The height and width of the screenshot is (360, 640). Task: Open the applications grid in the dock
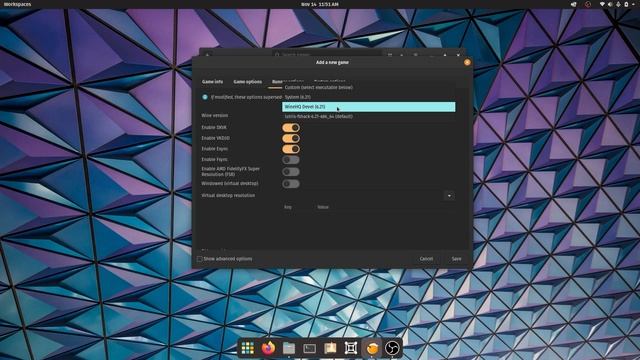click(247, 348)
